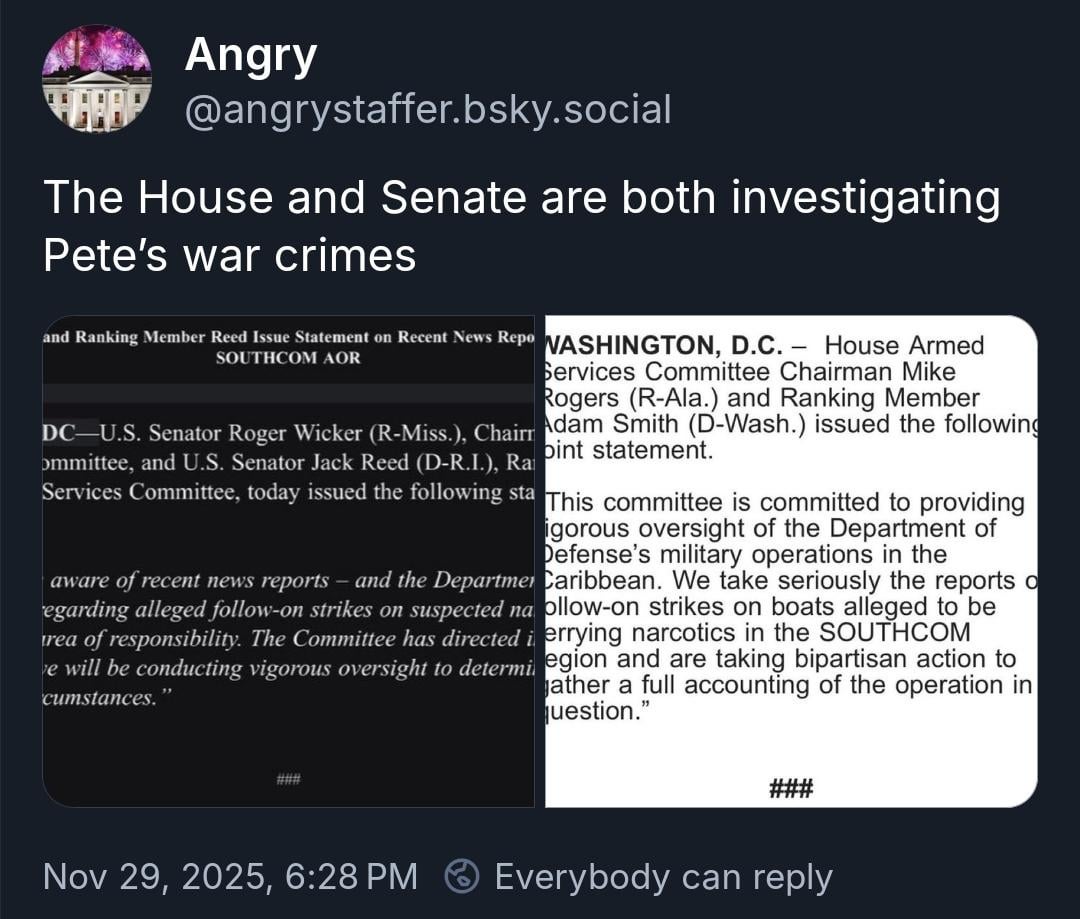Open the House Armed Services statement image
This screenshot has height=919, width=1080.
(790, 560)
